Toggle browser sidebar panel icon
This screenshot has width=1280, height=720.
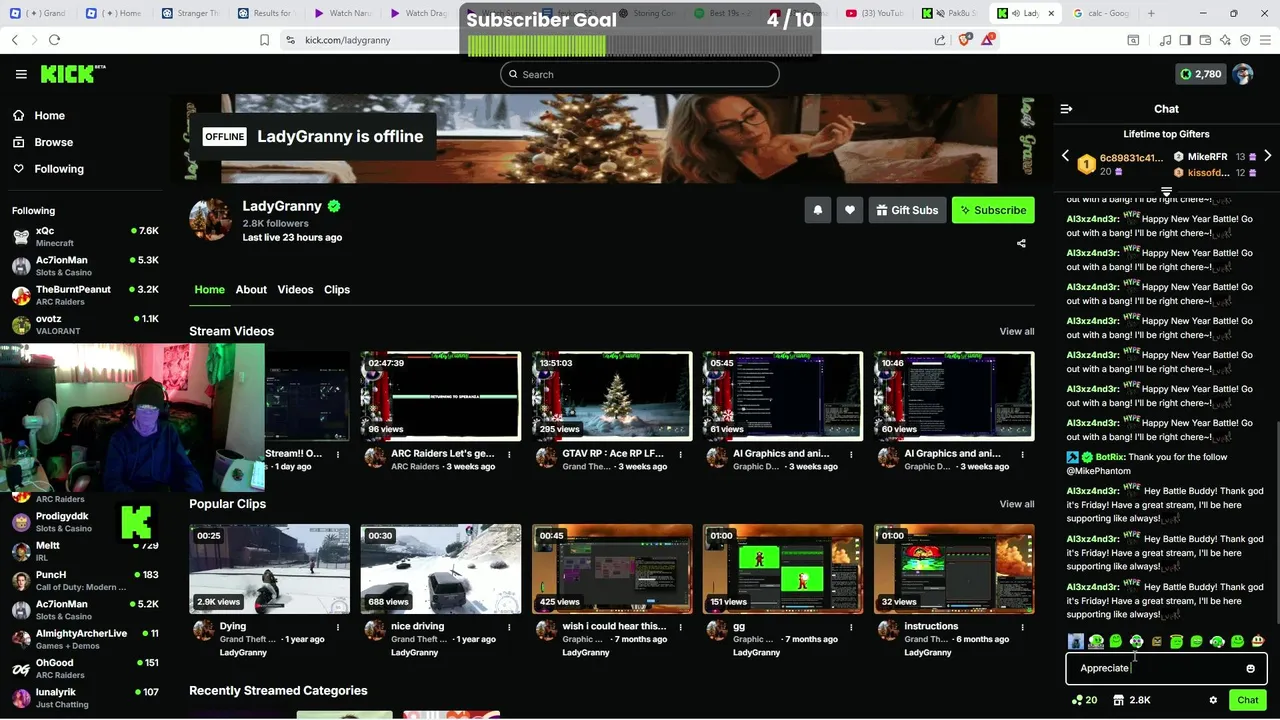pyautogui.click(x=1185, y=40)
